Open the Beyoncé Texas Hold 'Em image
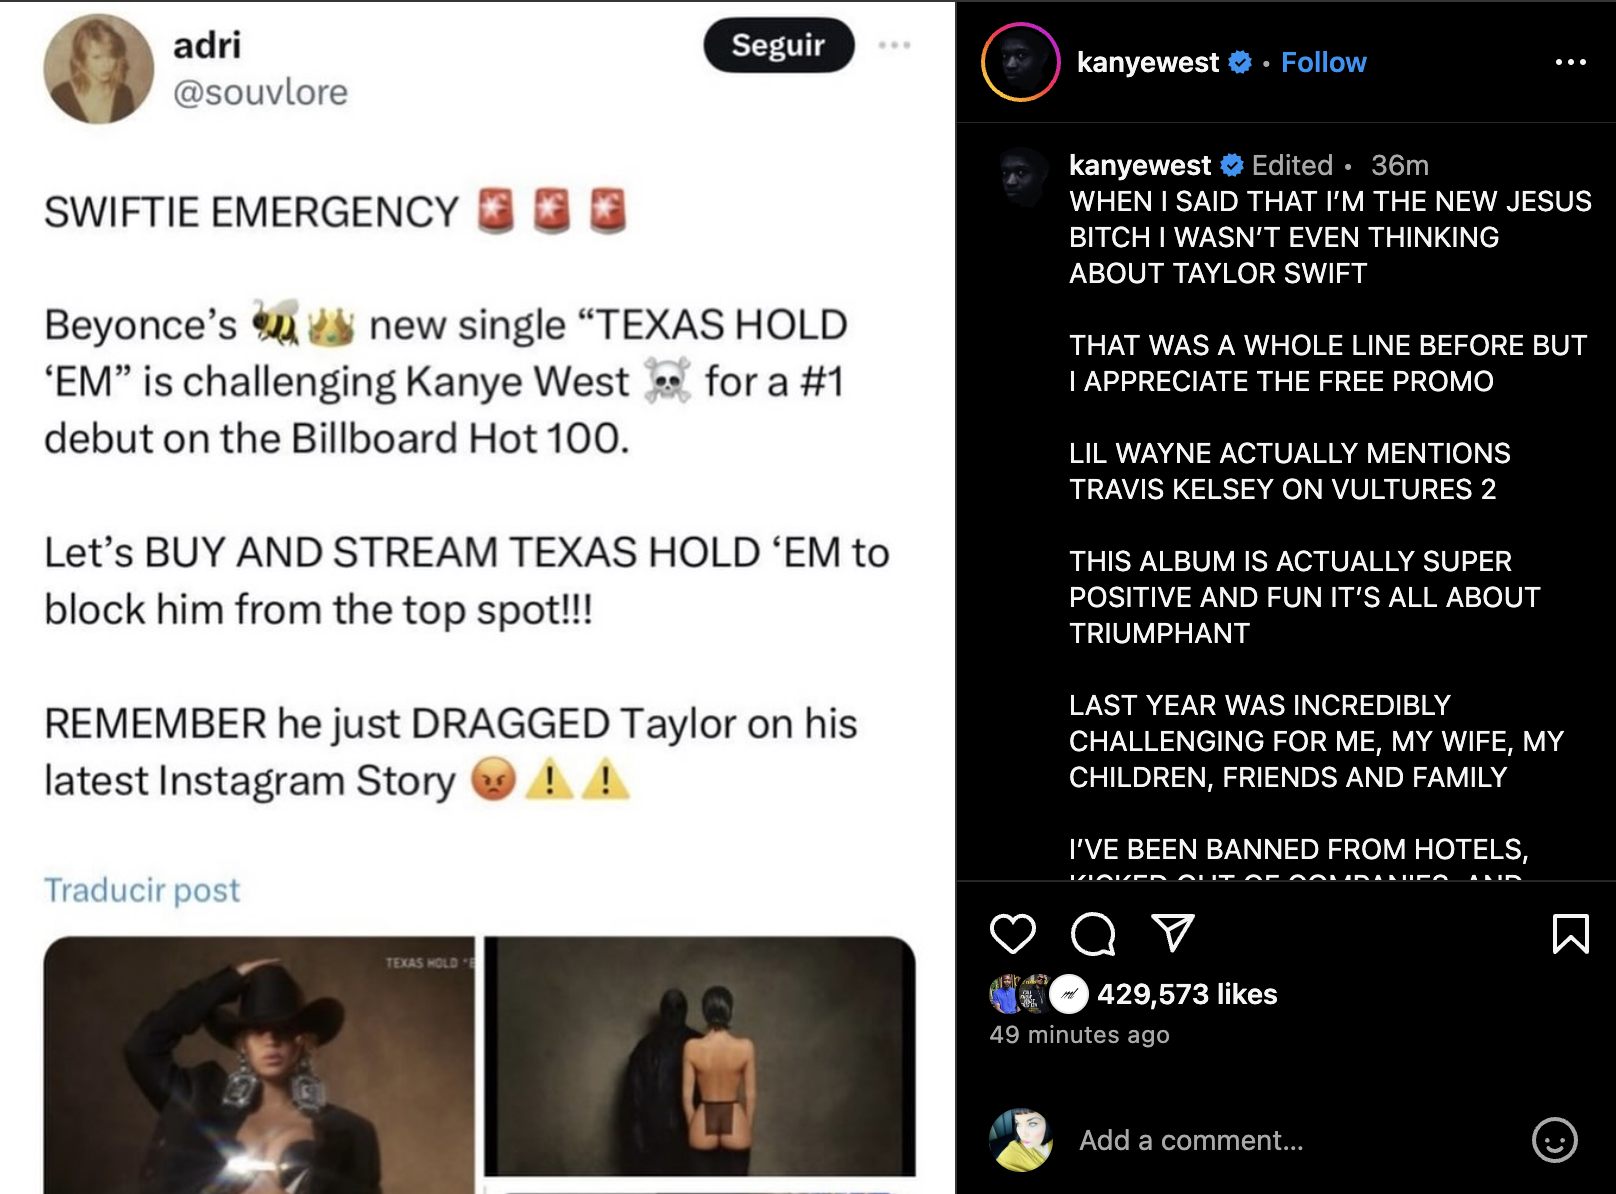This screenshot has height=1194, width=1616. 259,1064
